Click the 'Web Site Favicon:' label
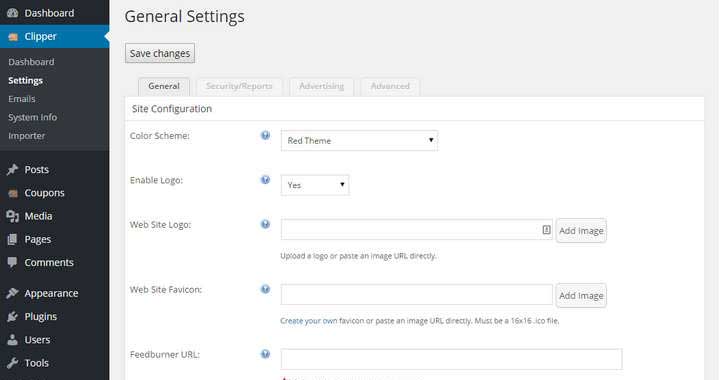The width and height of the screenshot is (720, 380). point(166,290)
